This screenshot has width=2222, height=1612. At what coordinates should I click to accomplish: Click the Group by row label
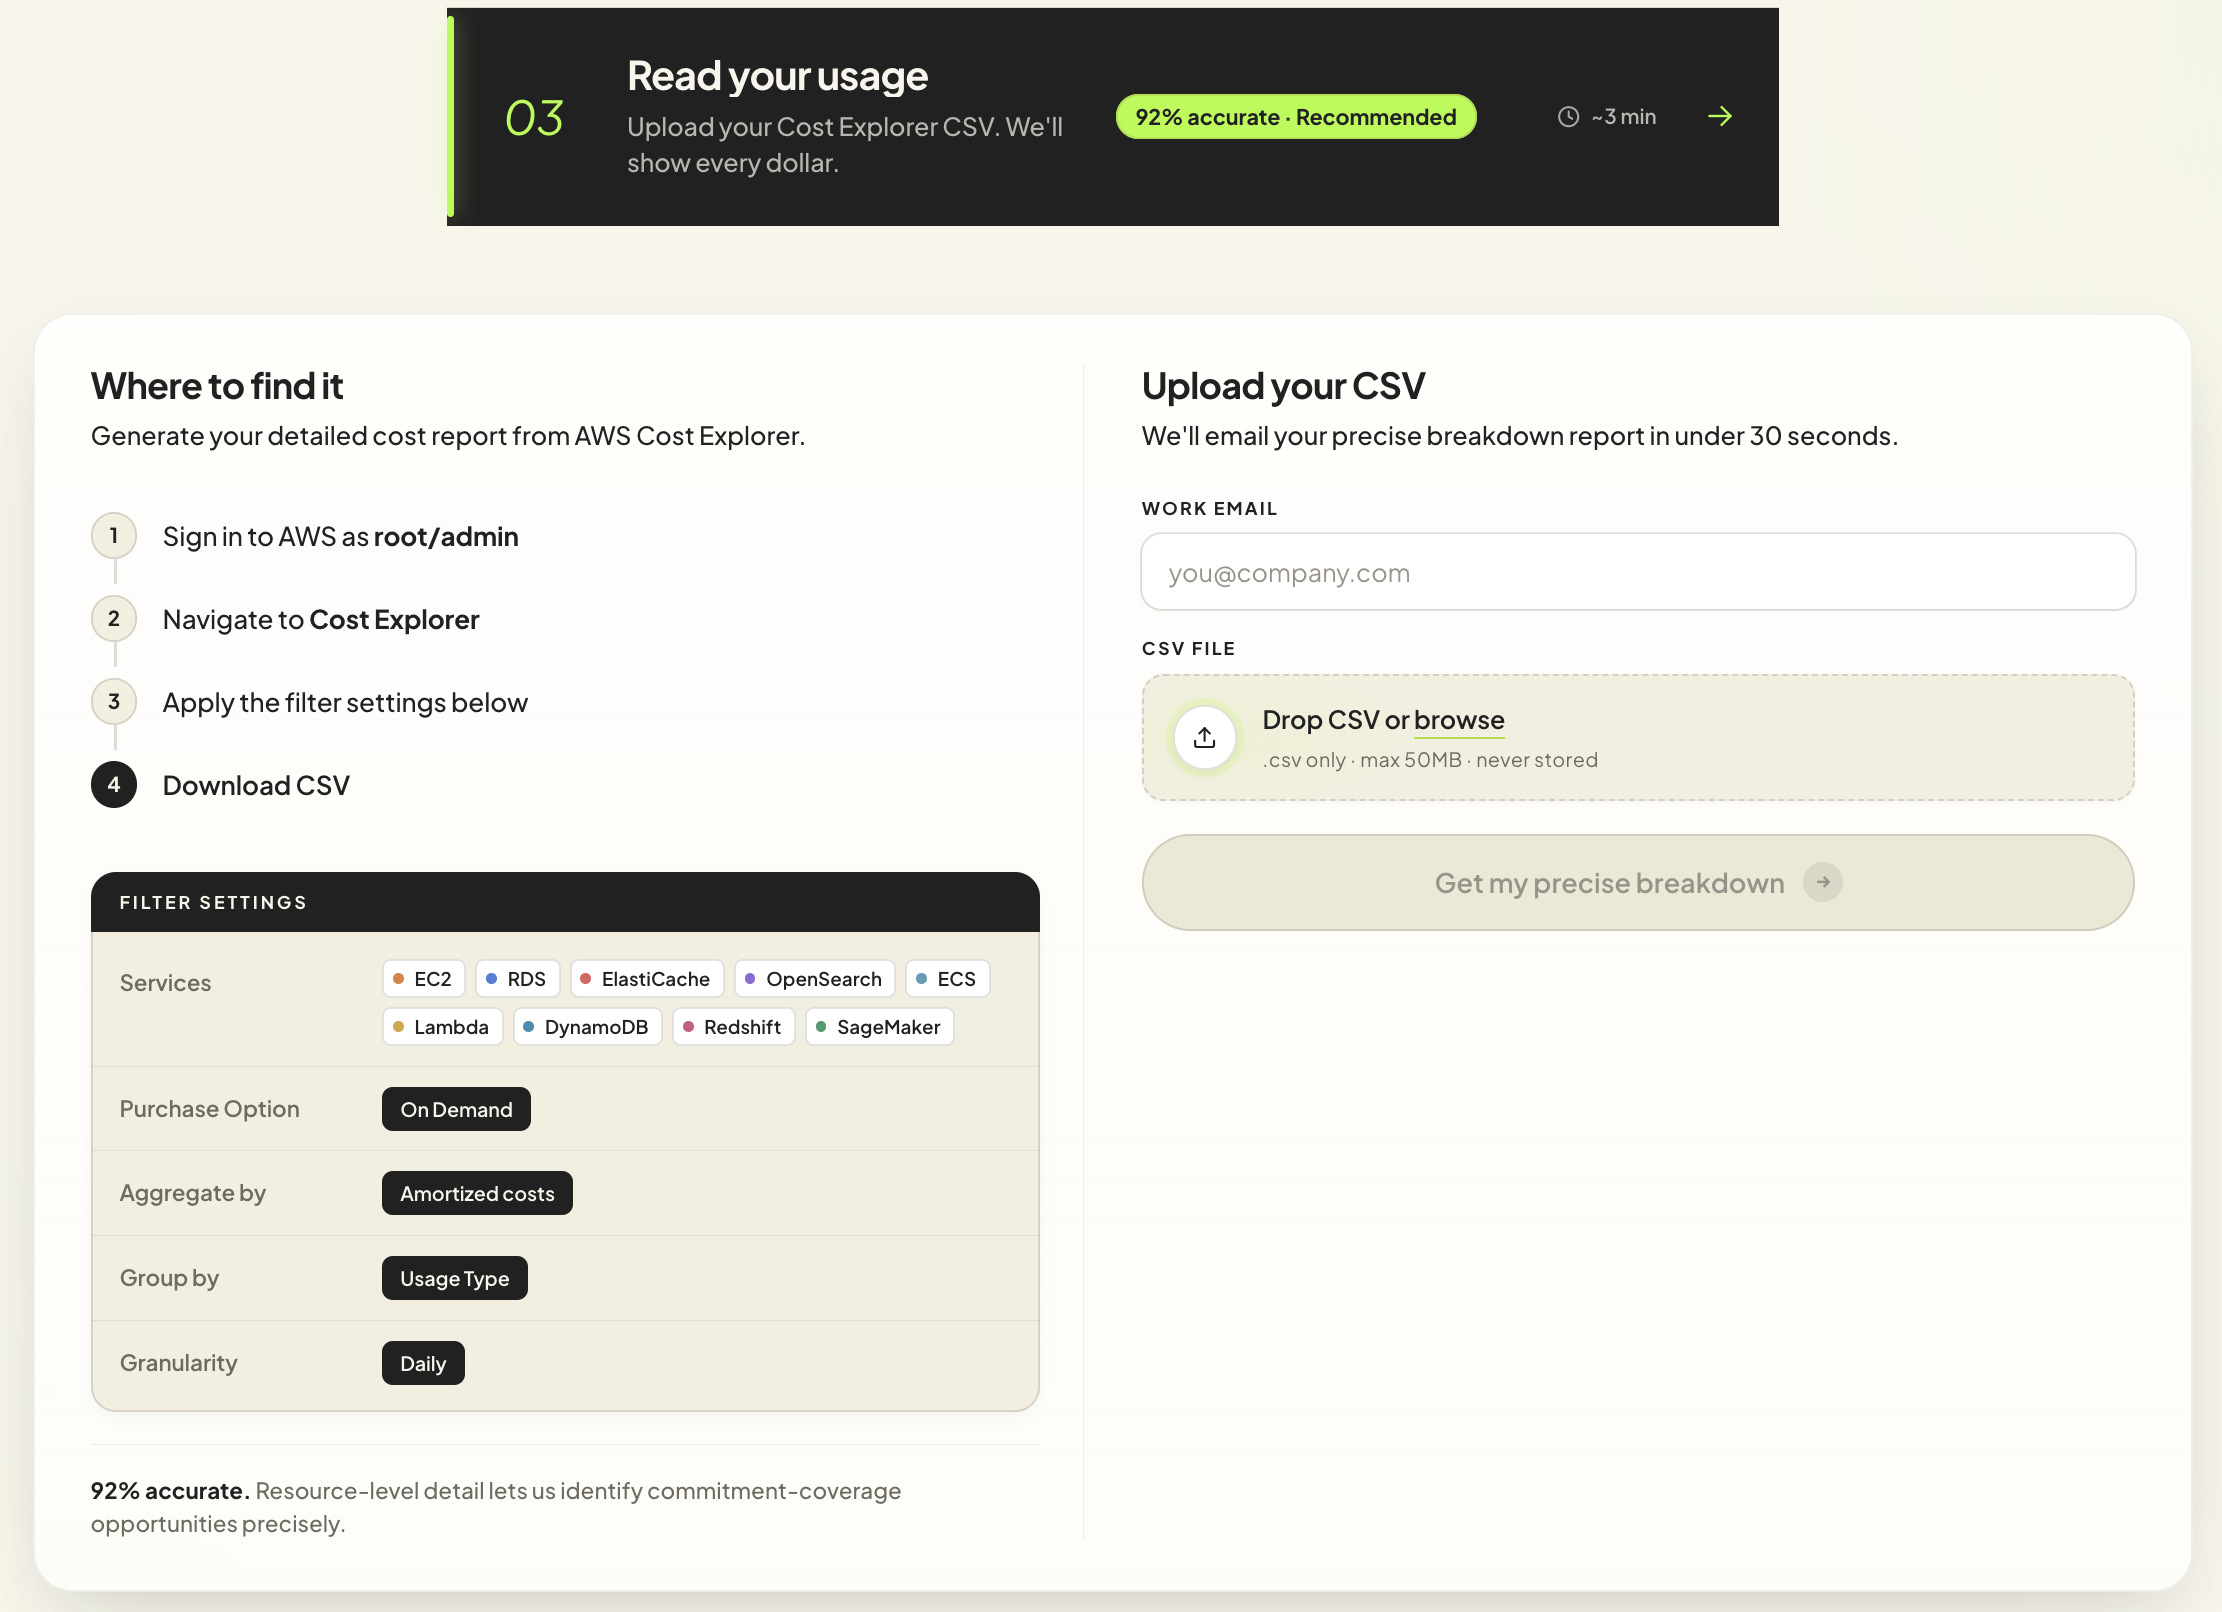[169, 1278]
